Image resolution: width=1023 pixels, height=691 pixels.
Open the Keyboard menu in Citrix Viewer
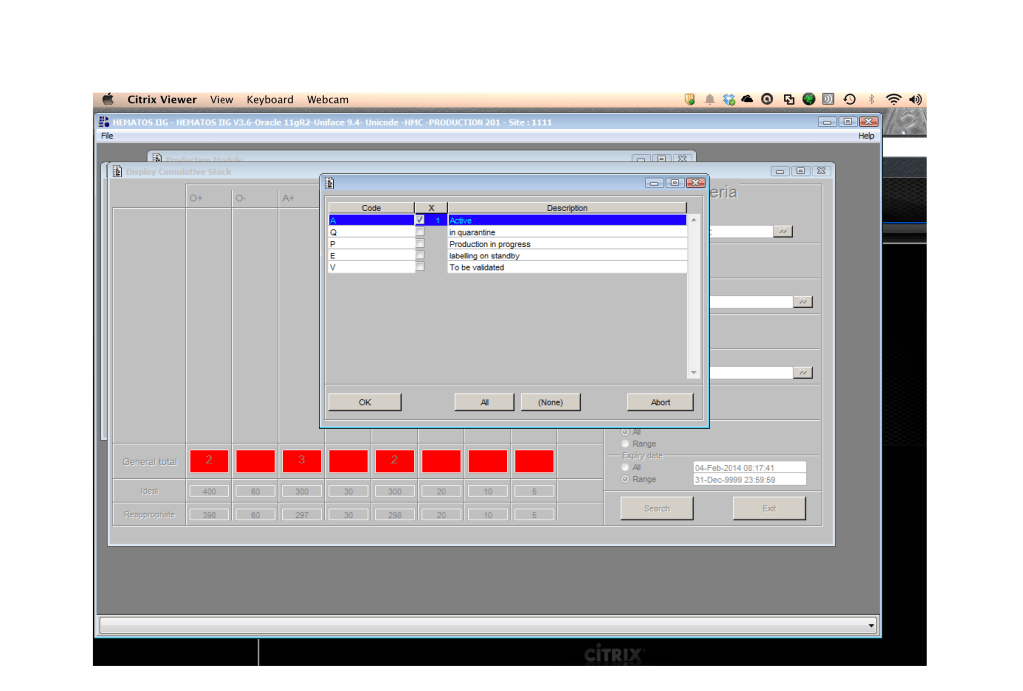pos(270,99)
